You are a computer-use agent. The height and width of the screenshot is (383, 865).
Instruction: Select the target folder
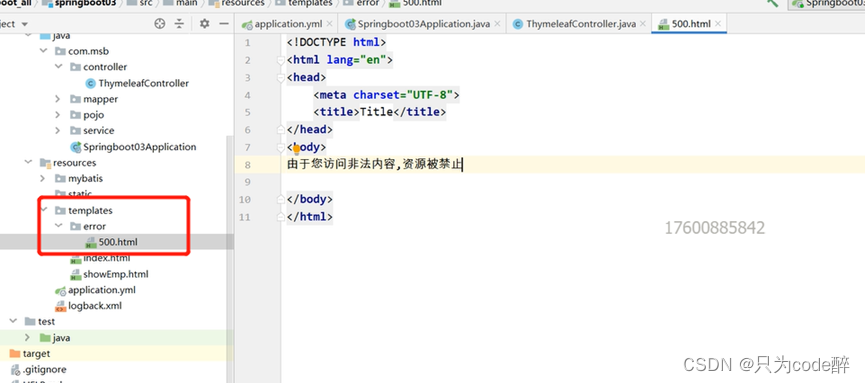pyautogui.click(x=30, y=353)
